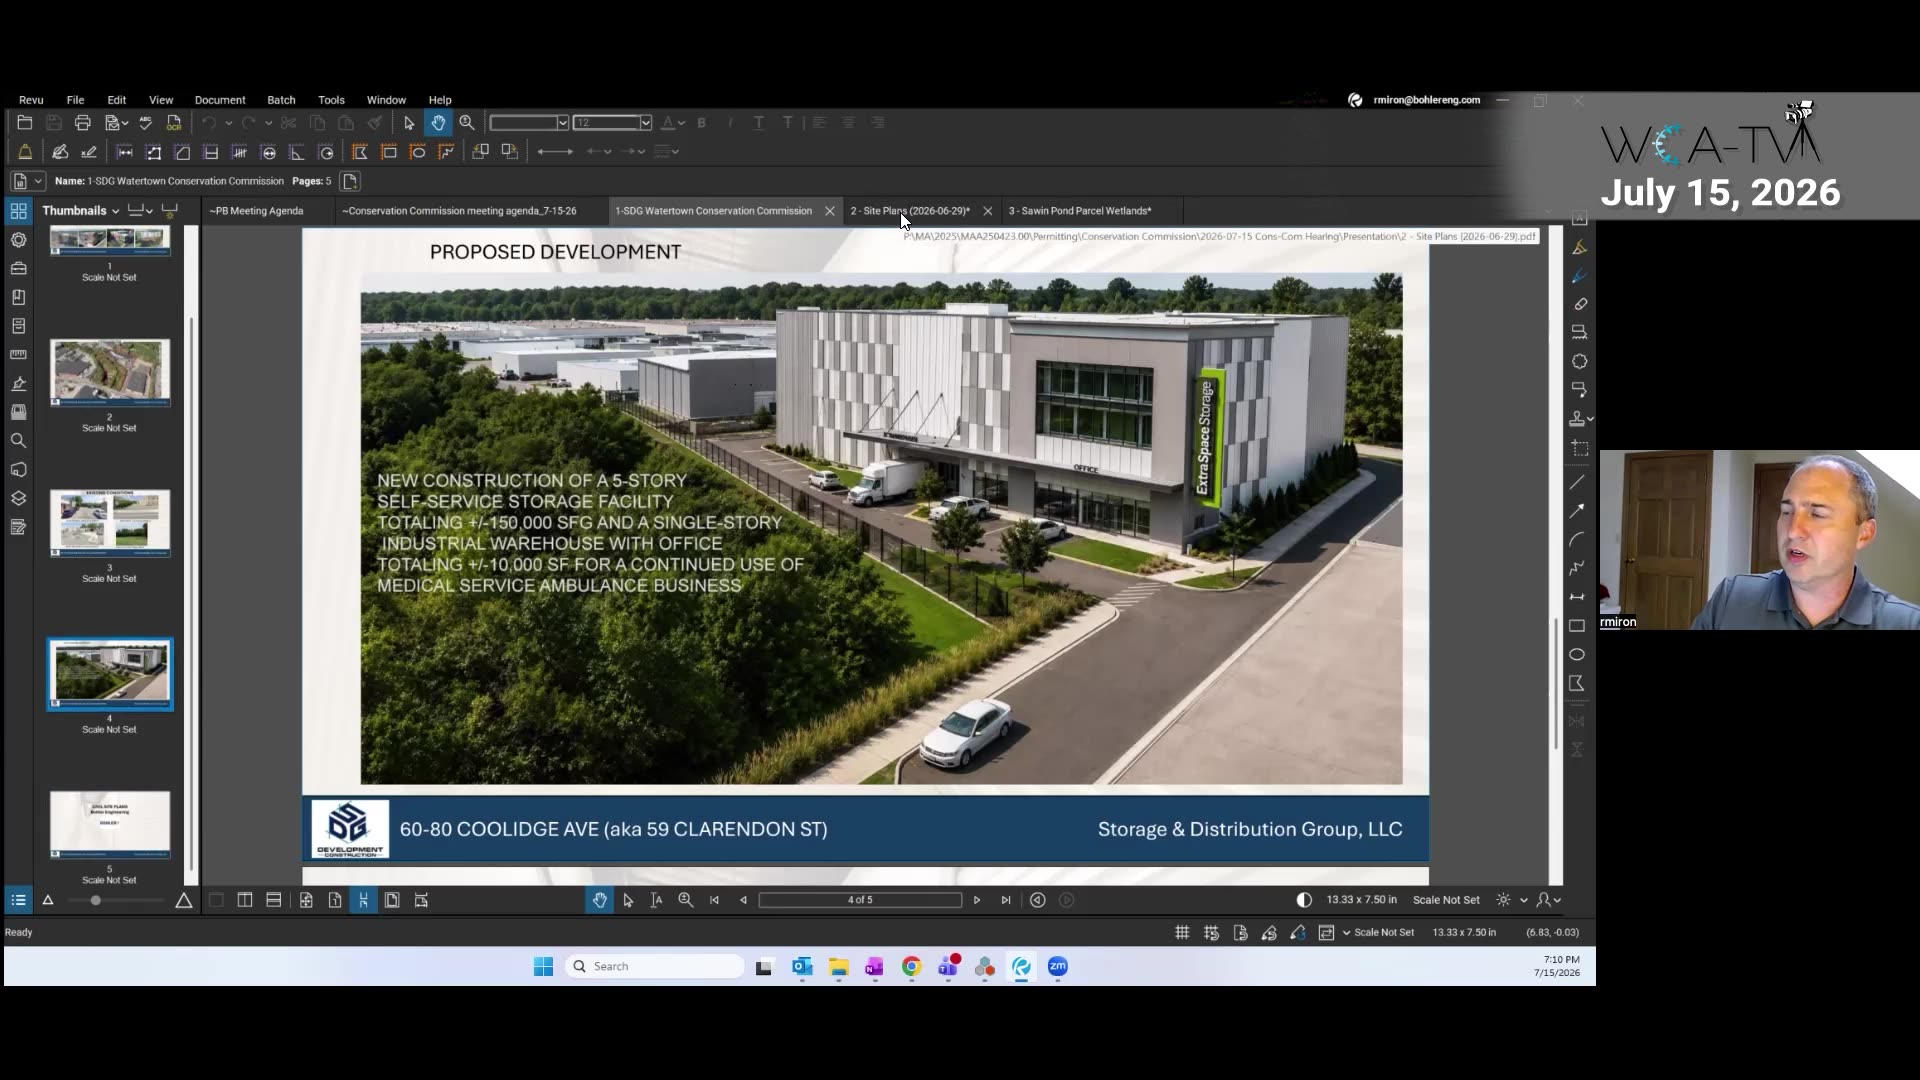Run OCR on the document

[x=174, y=123]
